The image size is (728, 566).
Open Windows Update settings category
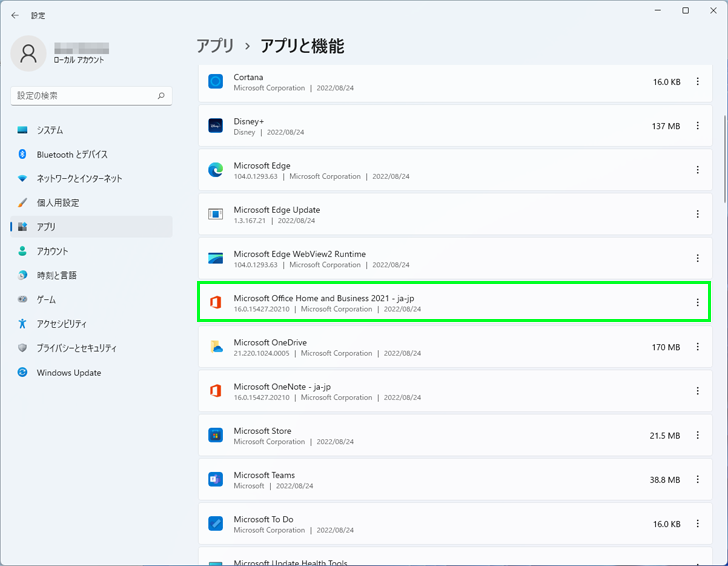[91, 372]
